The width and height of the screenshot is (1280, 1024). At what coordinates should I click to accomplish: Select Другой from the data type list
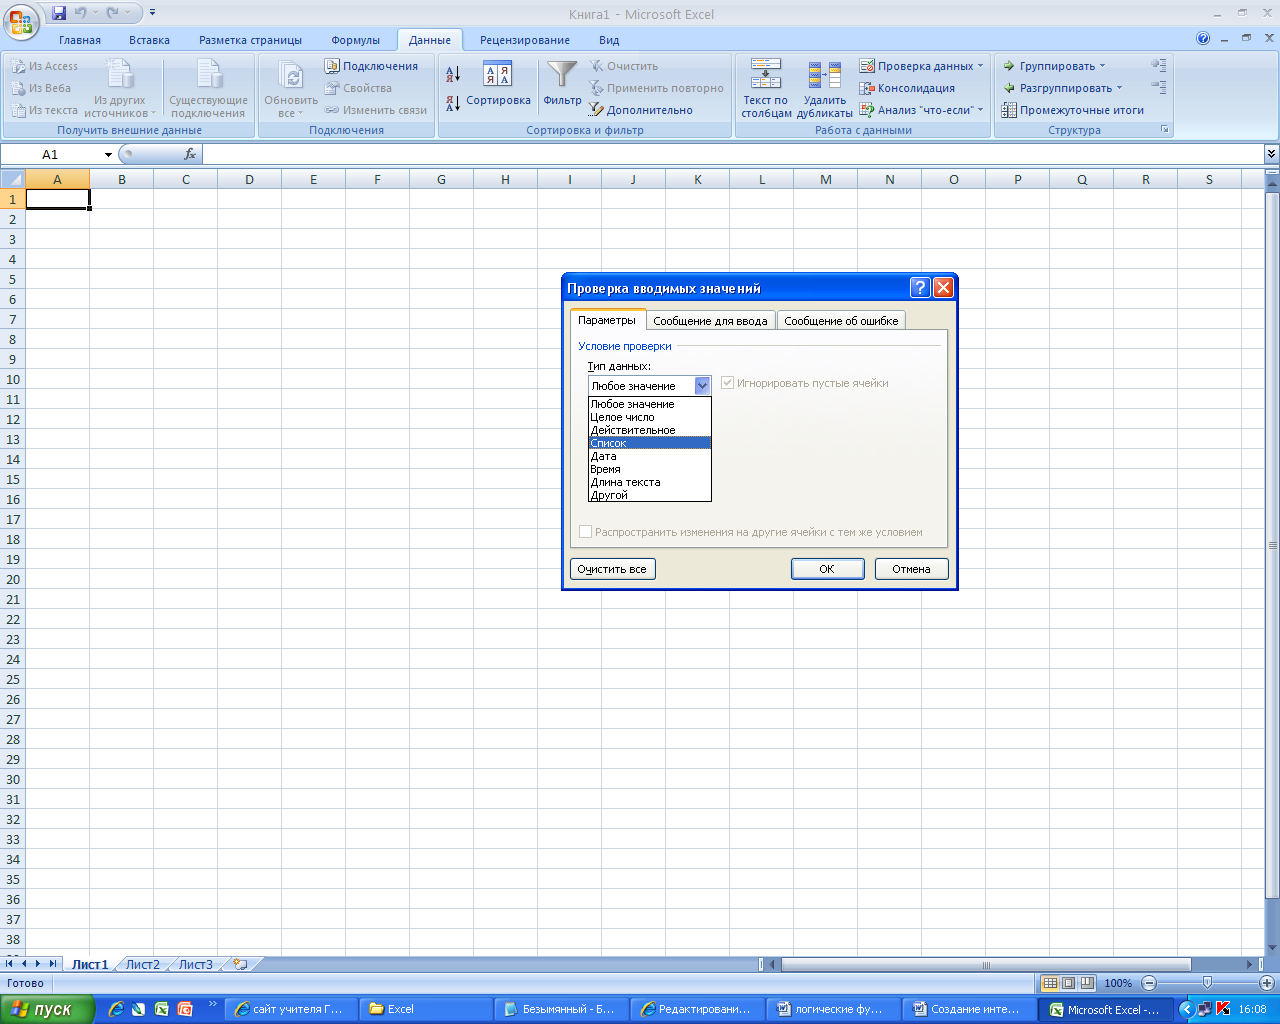pyautogui.click(x=650, y=495)
